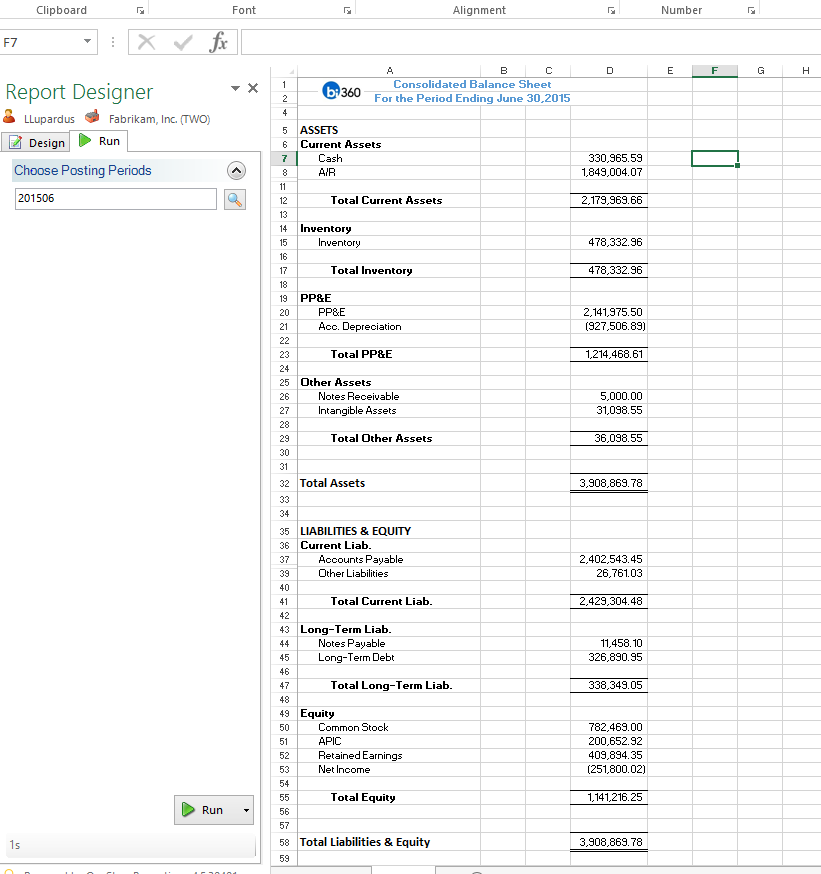Click the Name Box showing F7
This screenshot has height=874, width=821.
(40, 42)
